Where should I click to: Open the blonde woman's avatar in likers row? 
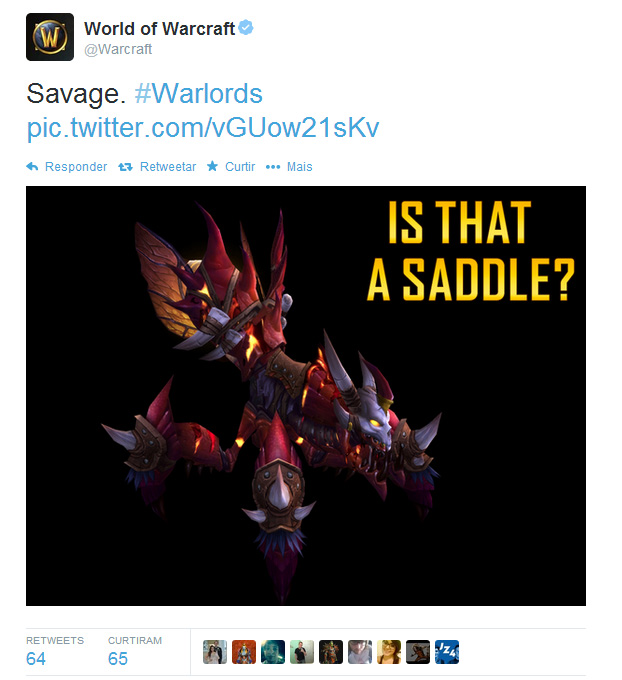tap(389, 652)
